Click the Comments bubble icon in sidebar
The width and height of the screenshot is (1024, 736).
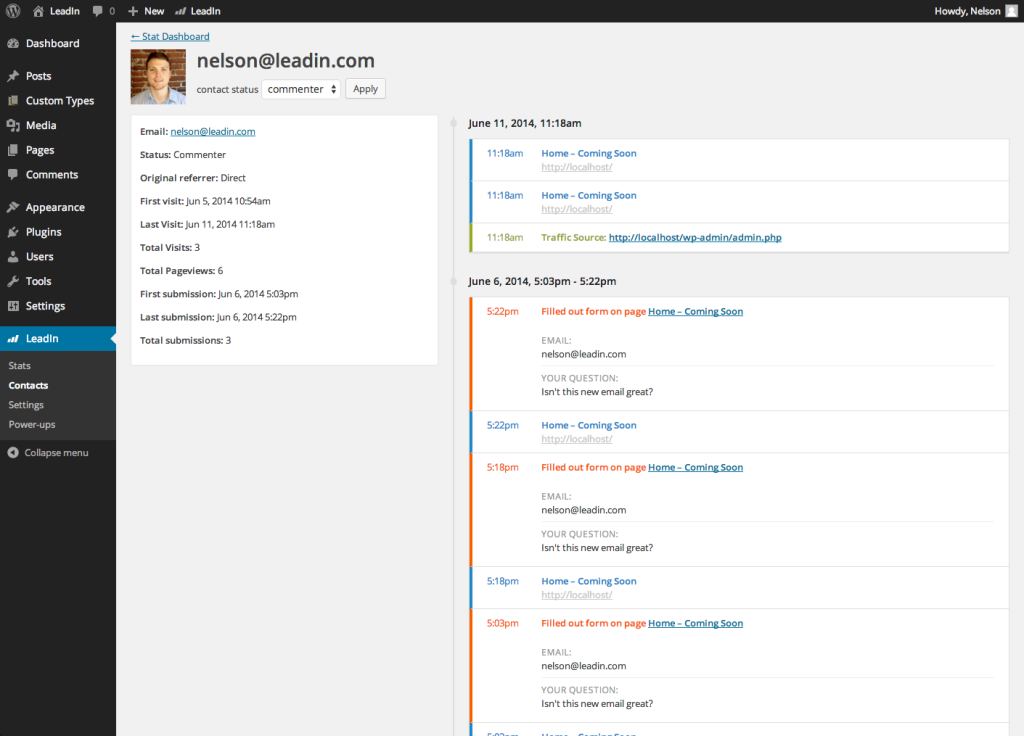click(x=13, y=174)
